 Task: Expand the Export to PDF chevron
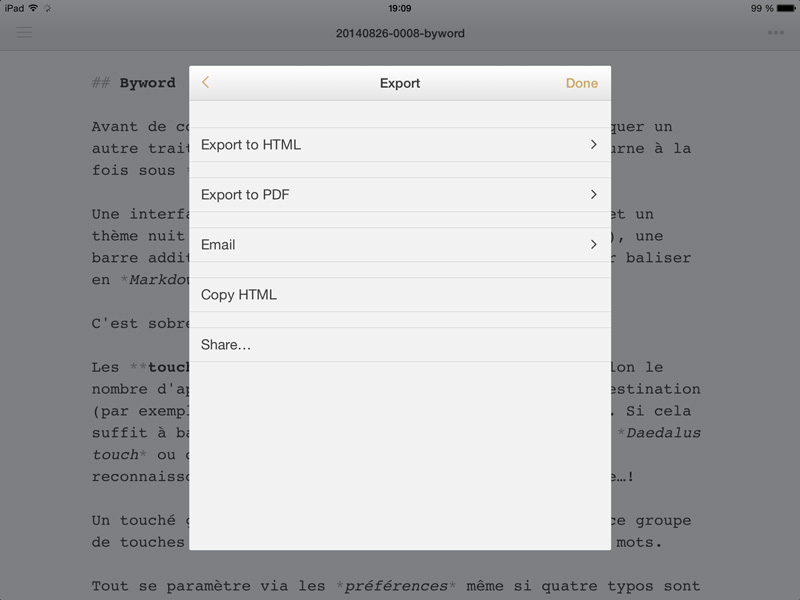593,194
